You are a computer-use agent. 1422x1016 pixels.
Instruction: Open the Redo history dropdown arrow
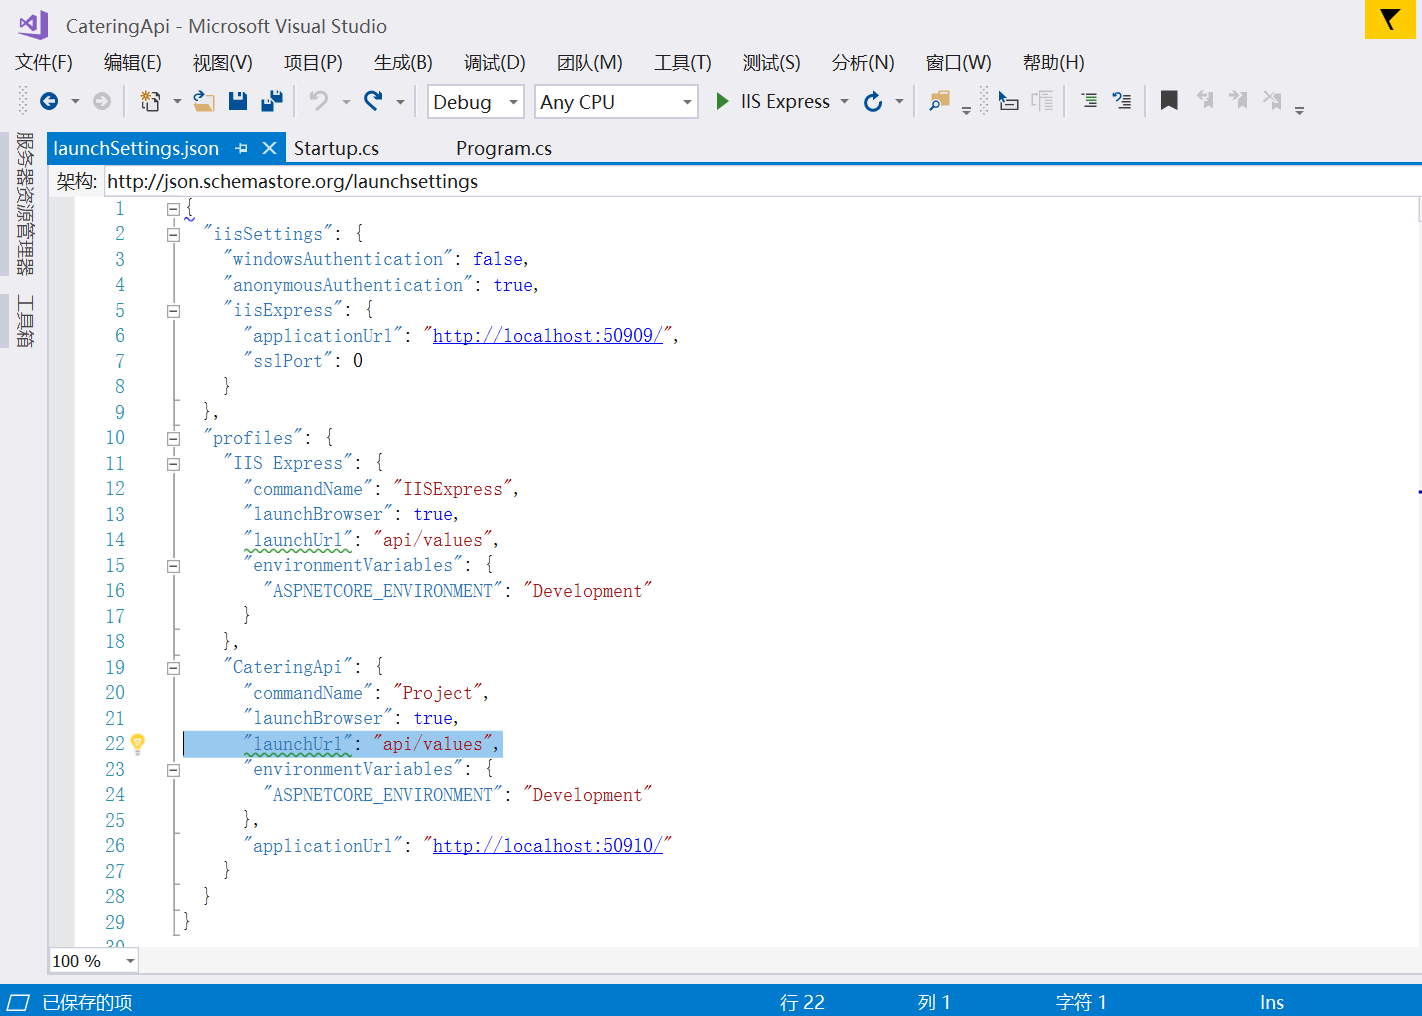[x=400, y=101]
